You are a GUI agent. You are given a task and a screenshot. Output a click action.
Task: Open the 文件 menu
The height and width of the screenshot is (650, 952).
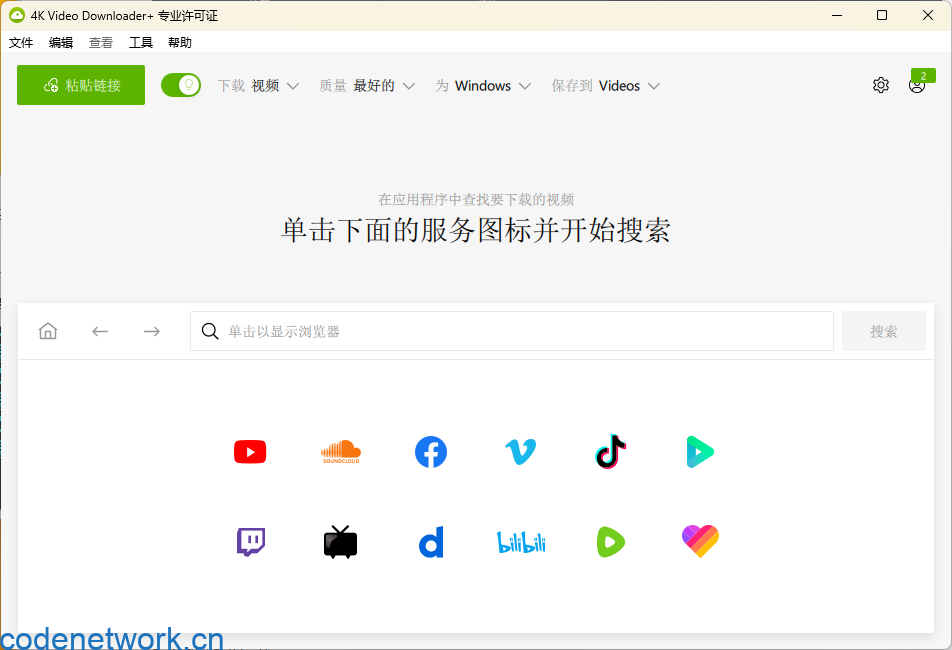(x=21, y=42)
